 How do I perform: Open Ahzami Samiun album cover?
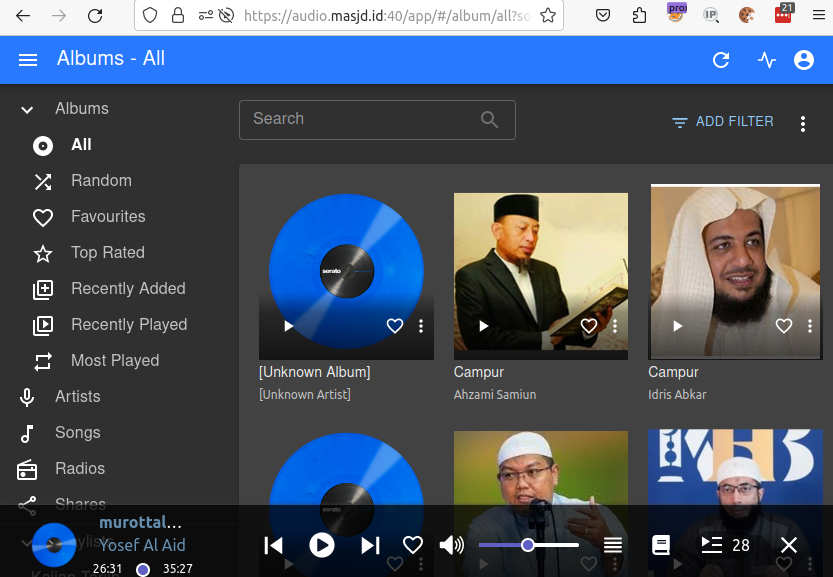pos(541,276)
